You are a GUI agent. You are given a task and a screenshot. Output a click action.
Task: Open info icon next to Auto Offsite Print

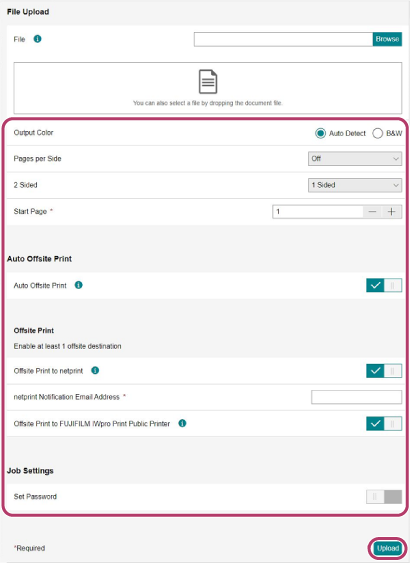coord(78,285)
